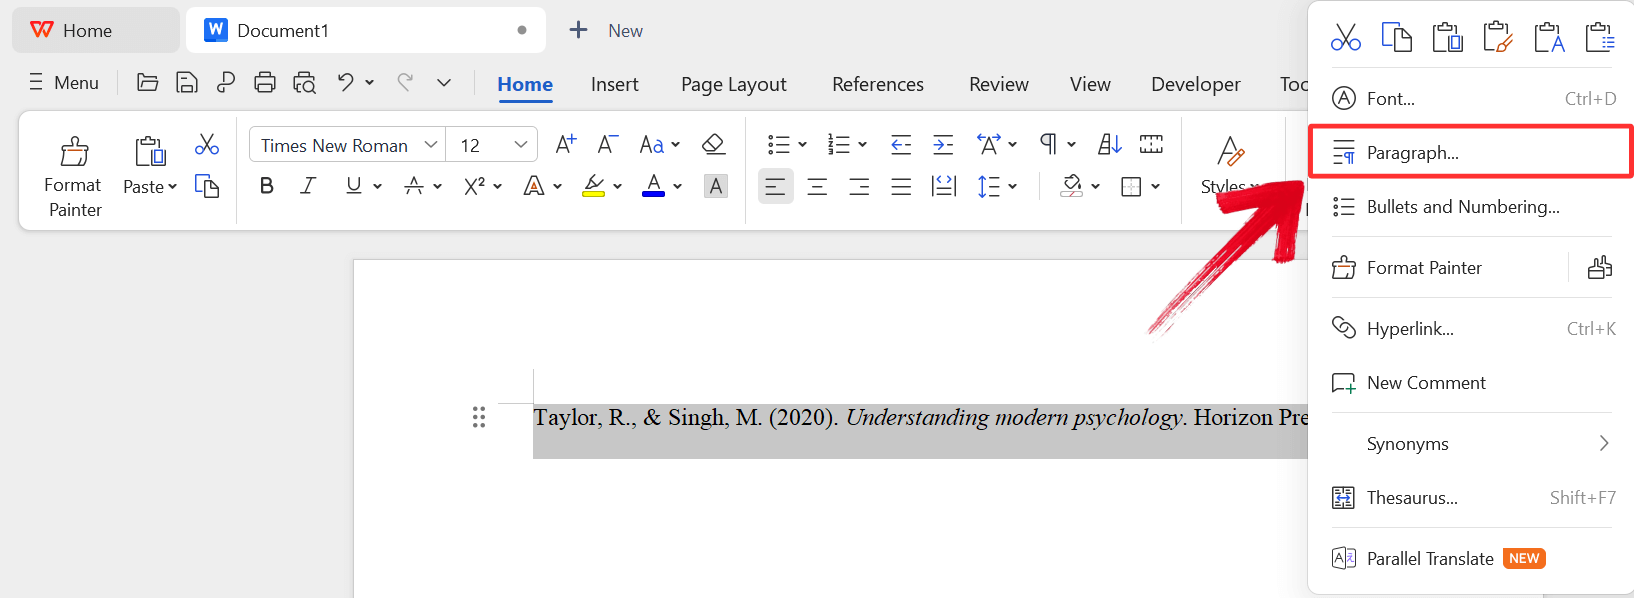Viewport: 1634px width, 598px height.
Task: Click the Copy icon in context menu
Action: (1396, 37)
